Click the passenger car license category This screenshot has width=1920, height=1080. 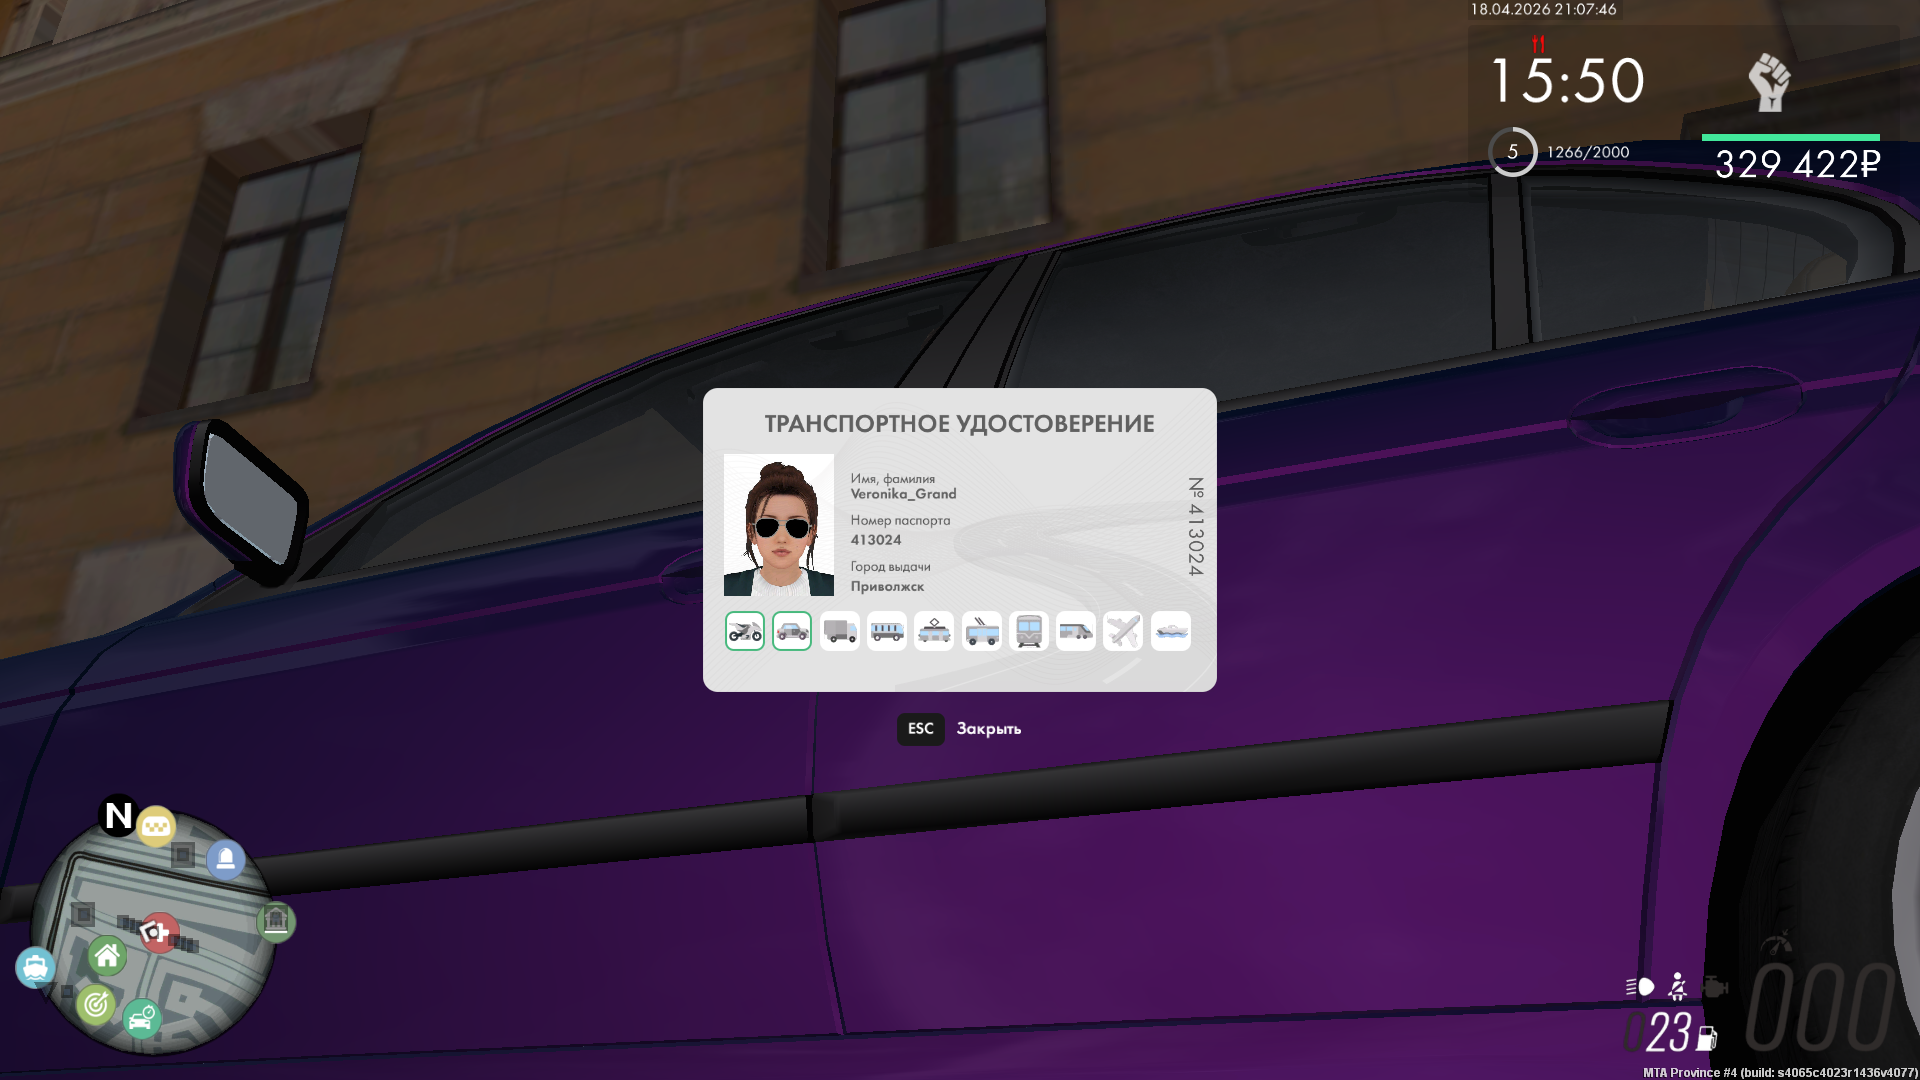pos(792,631)
